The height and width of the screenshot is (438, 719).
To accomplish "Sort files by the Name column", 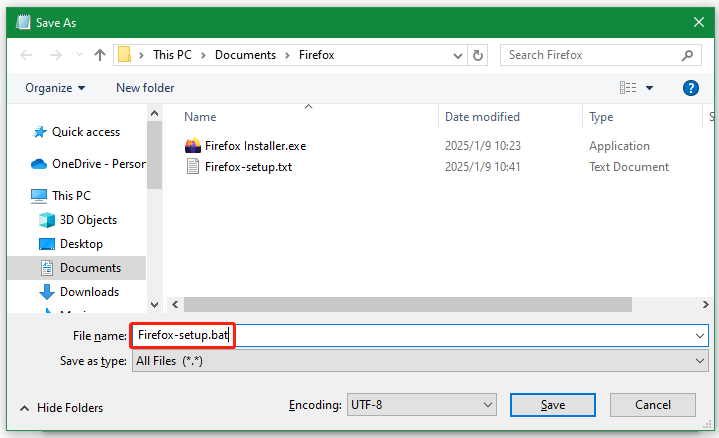I will coord(200,117).
